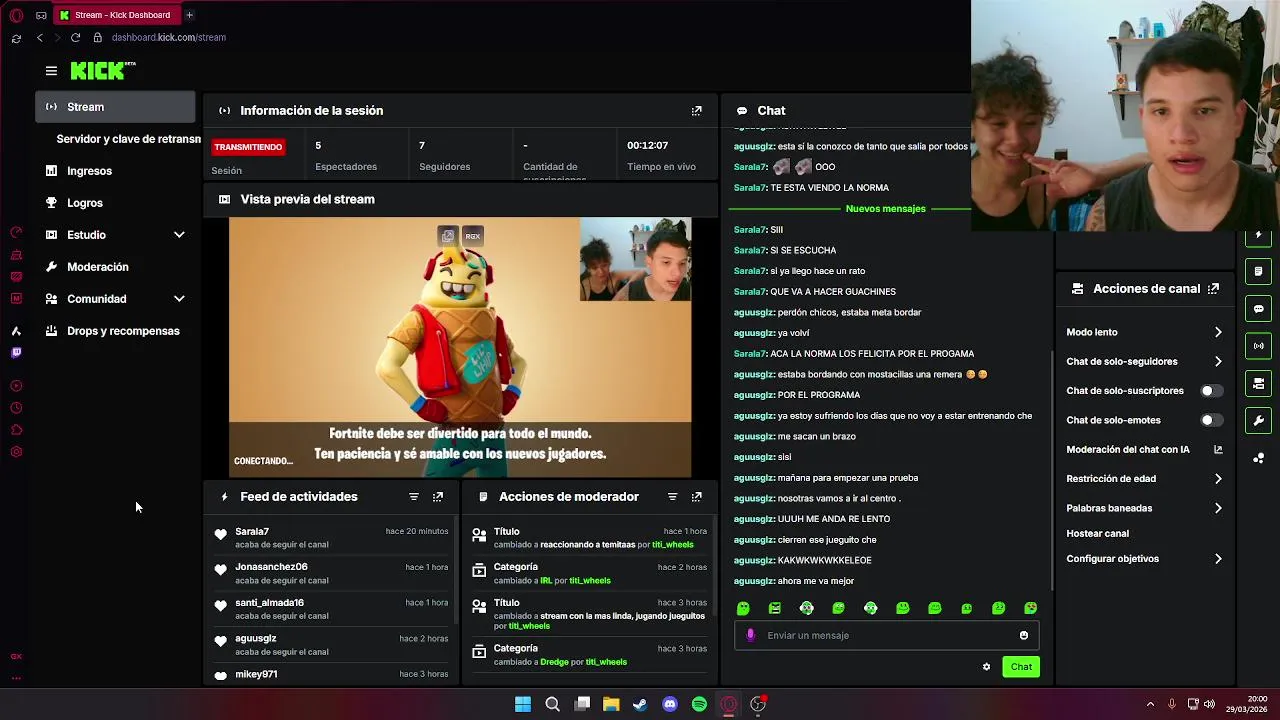Pop out the Acciones de canal panel
Screen dimensions: 1280x720
(1213, 289)
